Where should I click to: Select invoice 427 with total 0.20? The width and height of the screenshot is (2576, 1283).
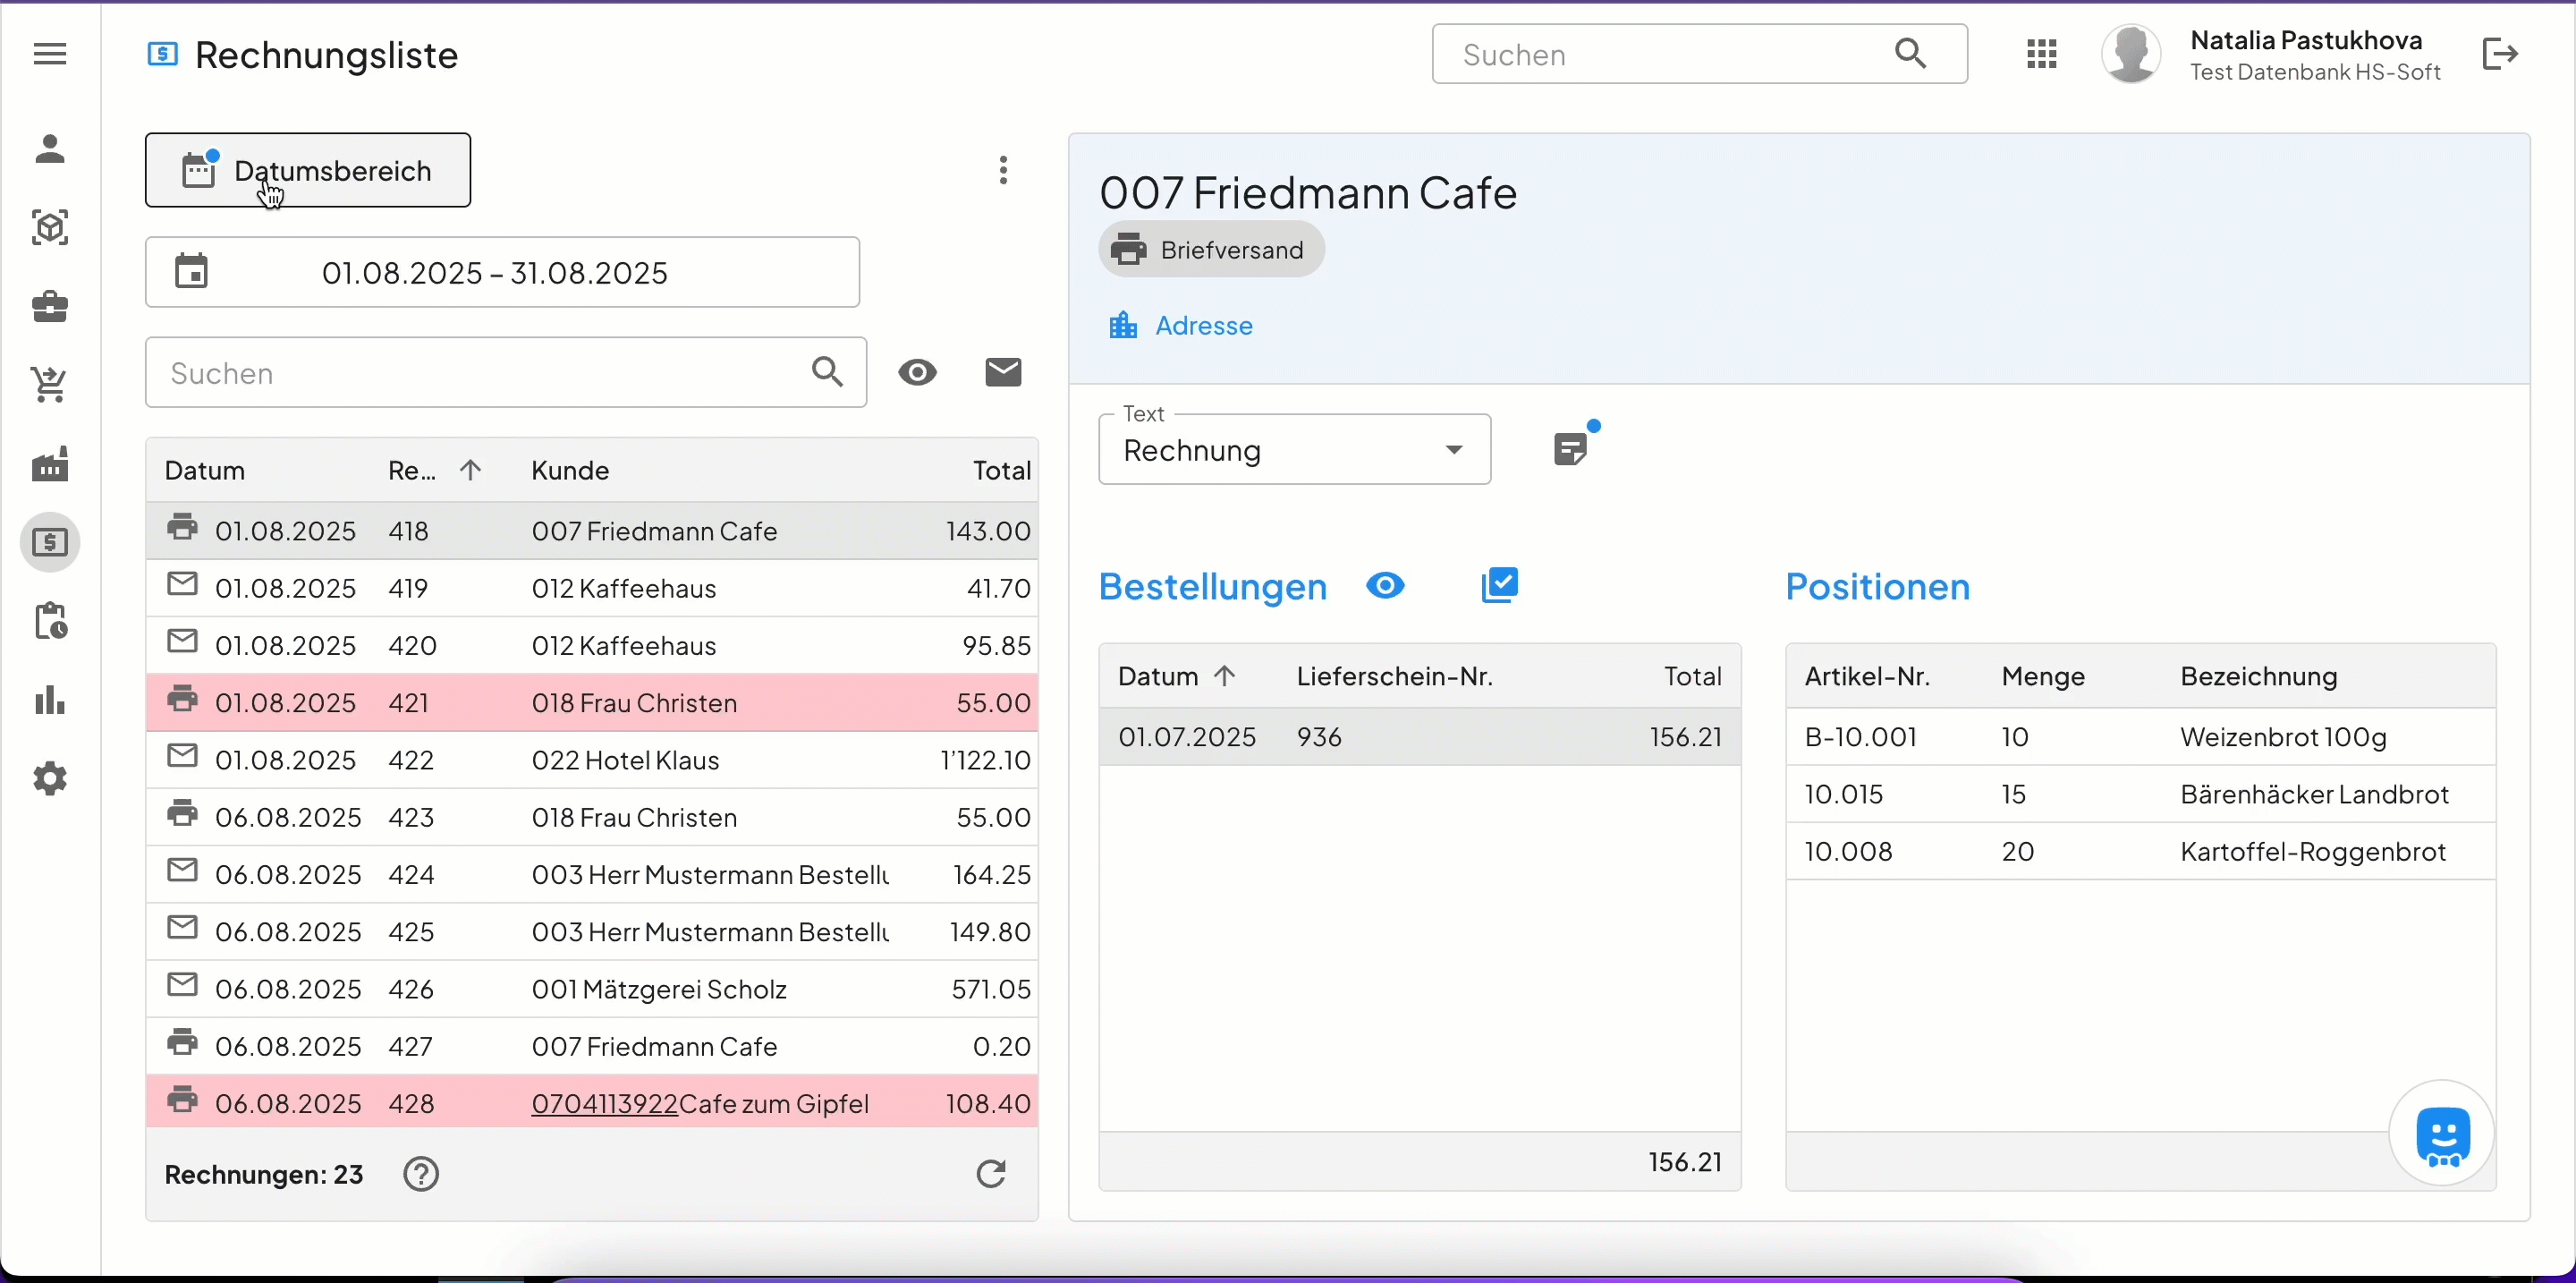click(592, 1046)
